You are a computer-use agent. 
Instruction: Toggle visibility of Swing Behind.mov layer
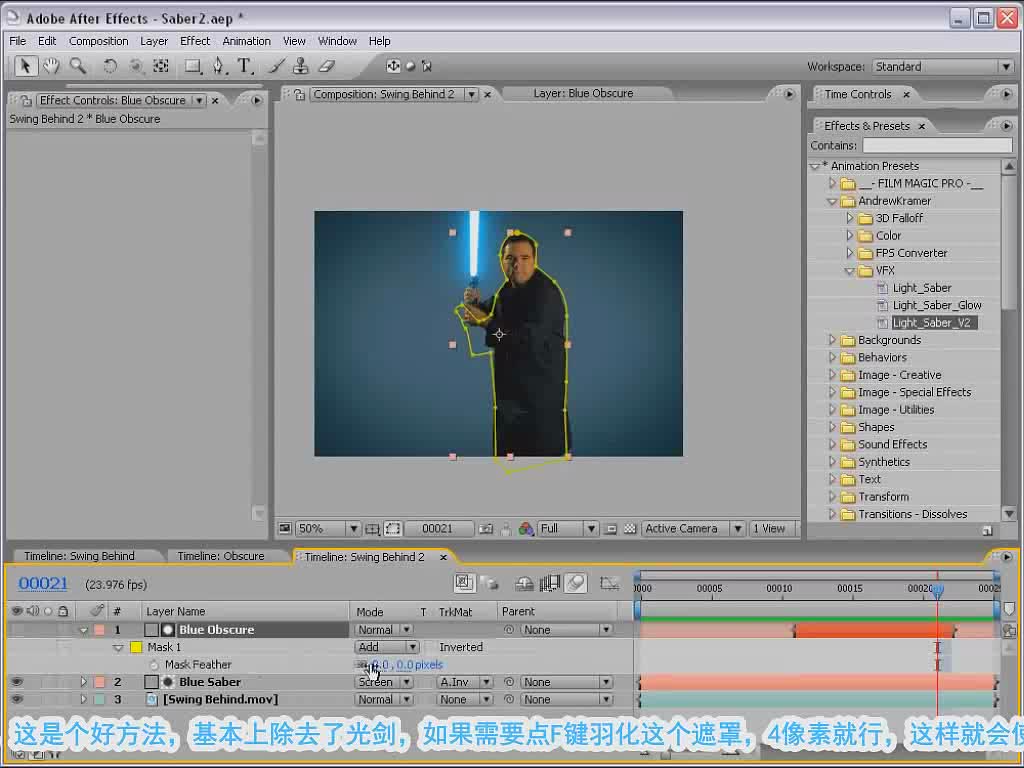pos(16,699)
